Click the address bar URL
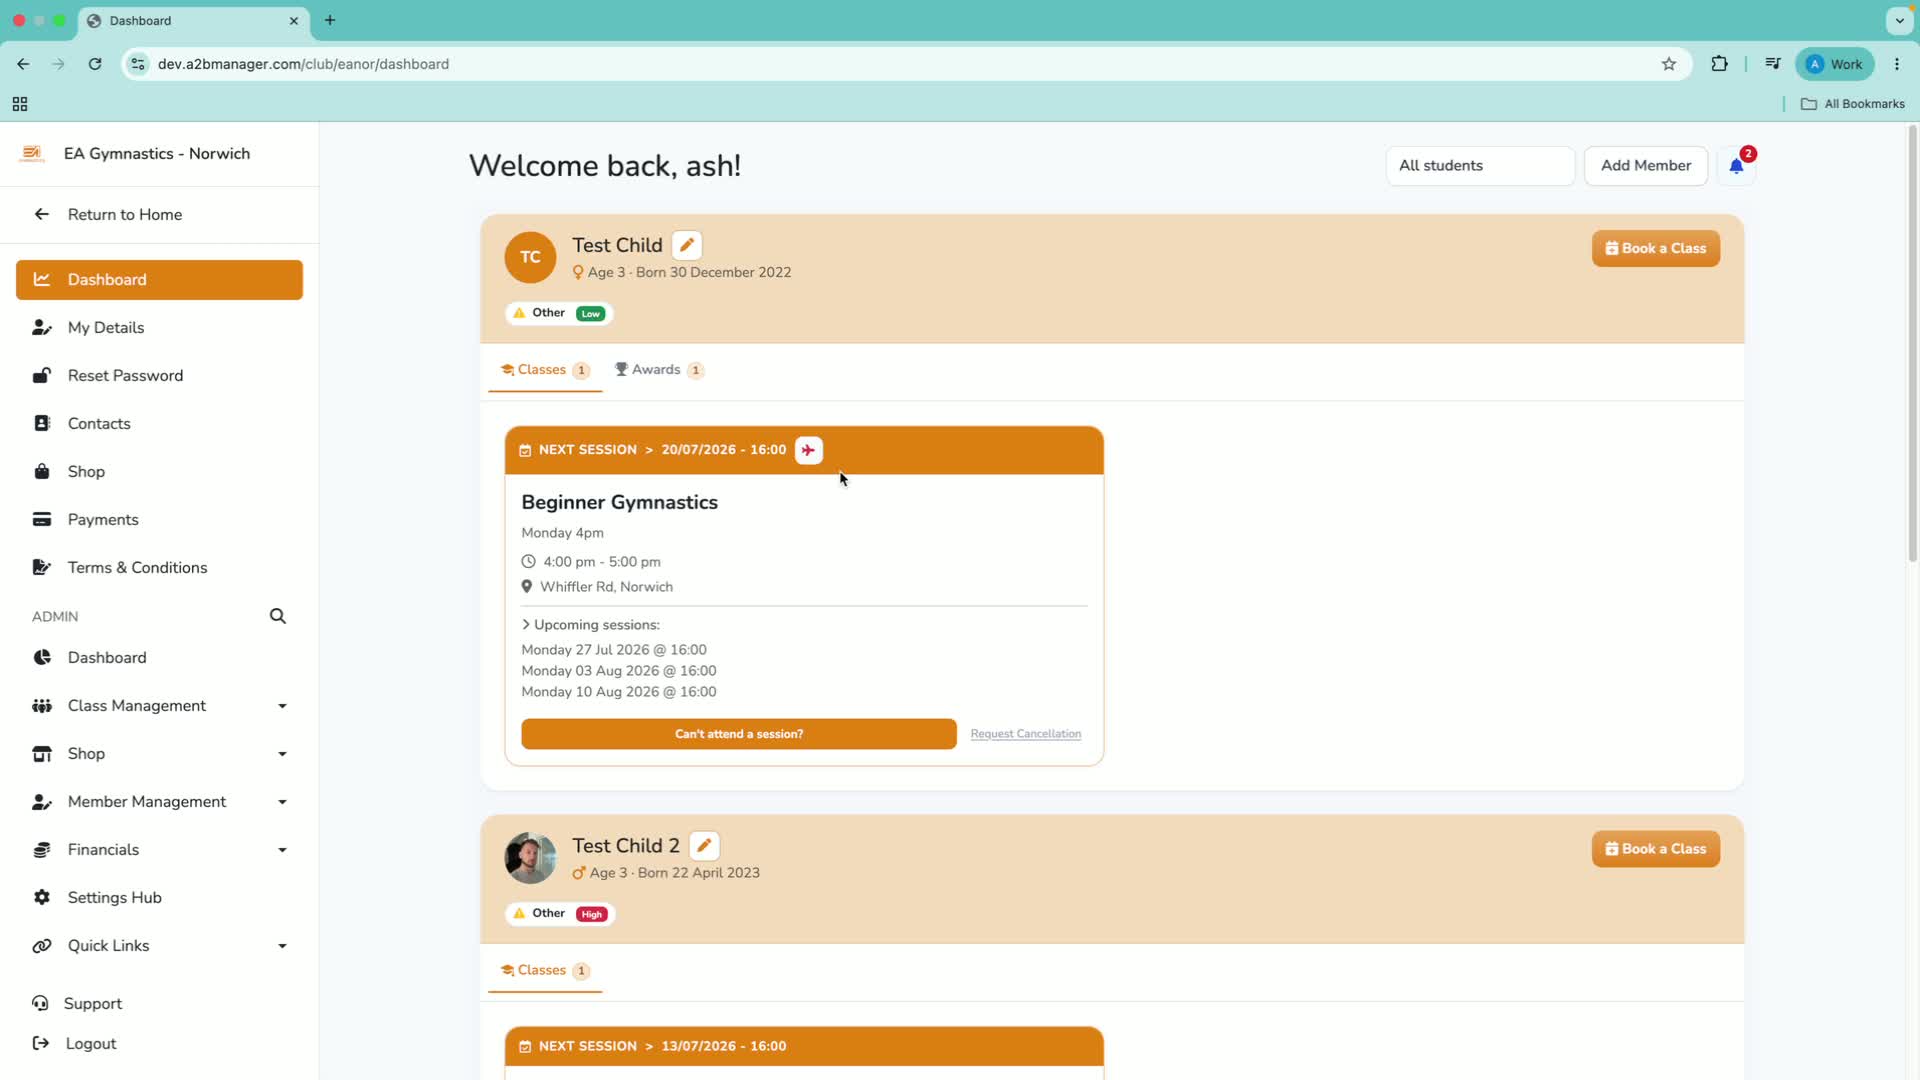The image size is (1920, 1080). tap(303, 64)
